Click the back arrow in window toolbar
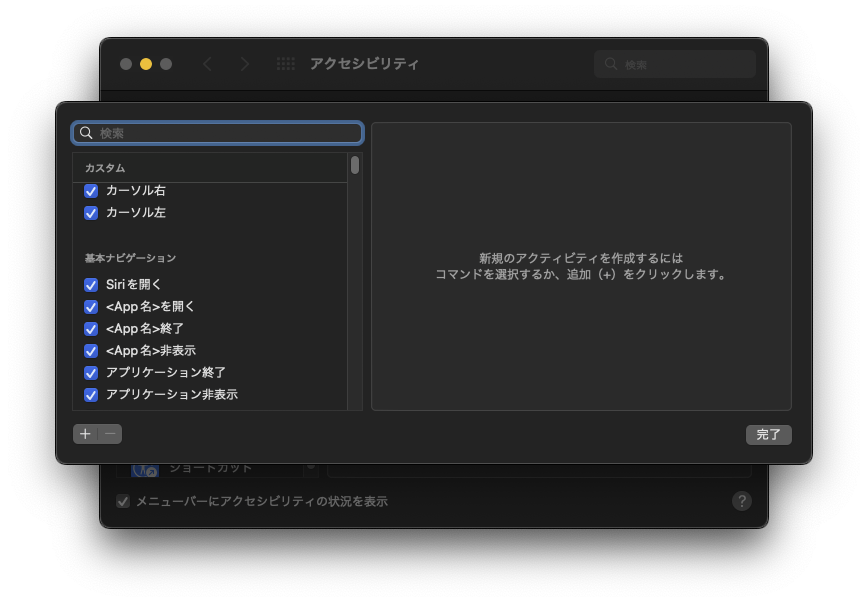 [208, 64]
